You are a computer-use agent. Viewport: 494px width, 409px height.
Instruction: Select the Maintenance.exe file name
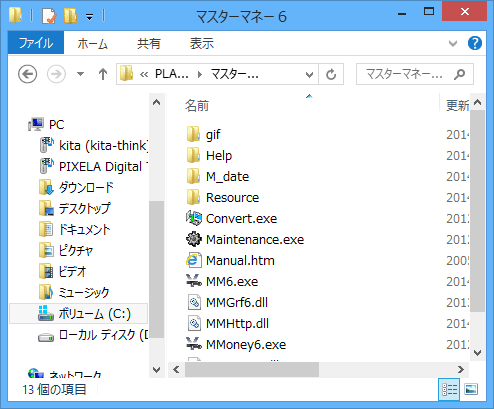coord(255,240)
